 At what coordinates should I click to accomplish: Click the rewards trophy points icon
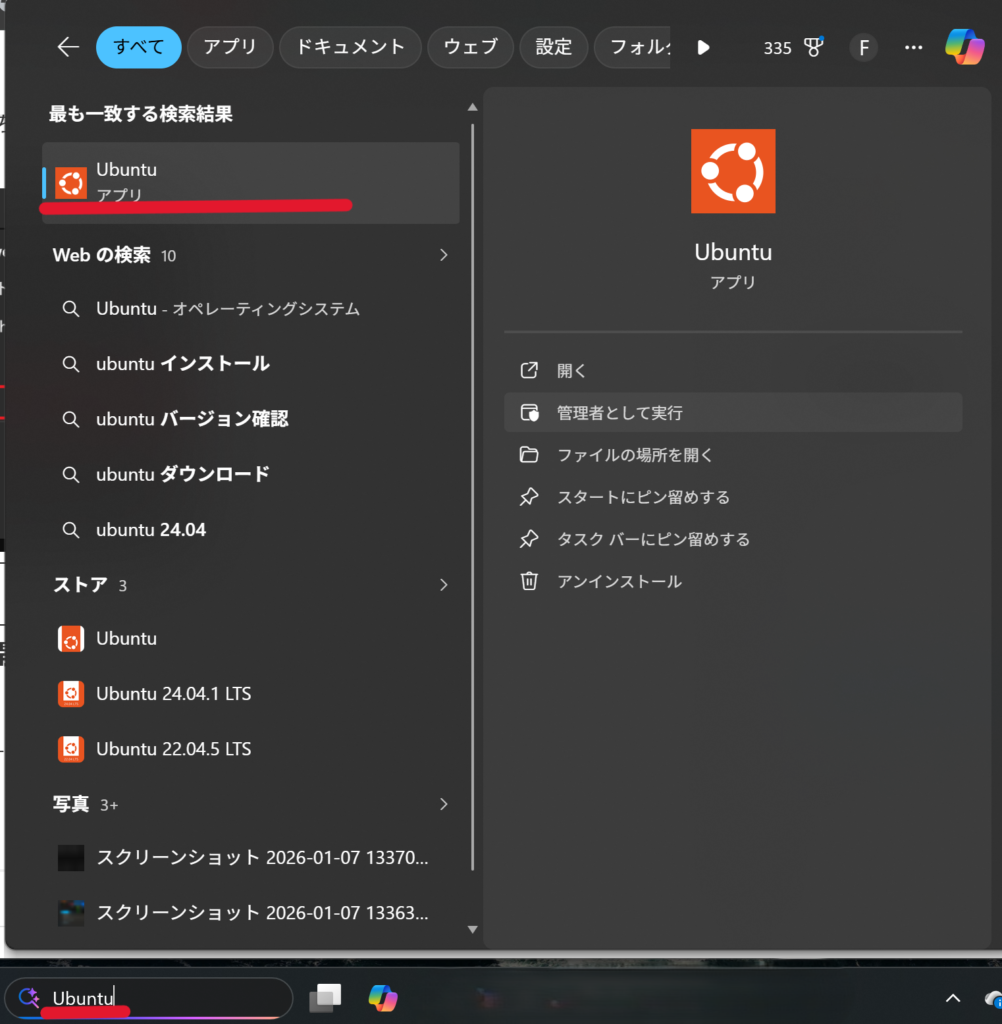[813, 47]
